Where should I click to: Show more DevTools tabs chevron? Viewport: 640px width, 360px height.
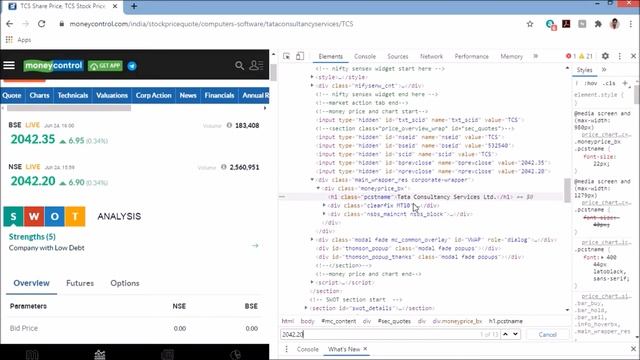point(536,56)
